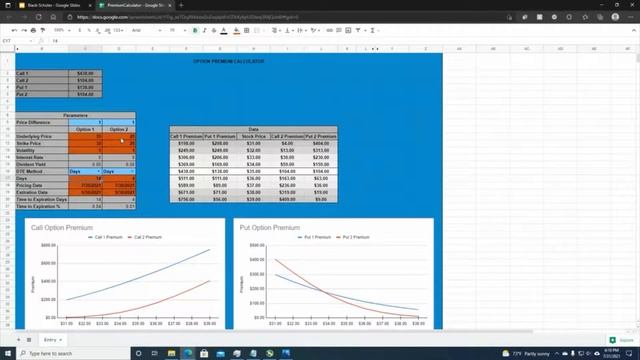Open the Entry sheet tab
The height and width of the screenshot is (360, 640).
click(x=53, y=340)
